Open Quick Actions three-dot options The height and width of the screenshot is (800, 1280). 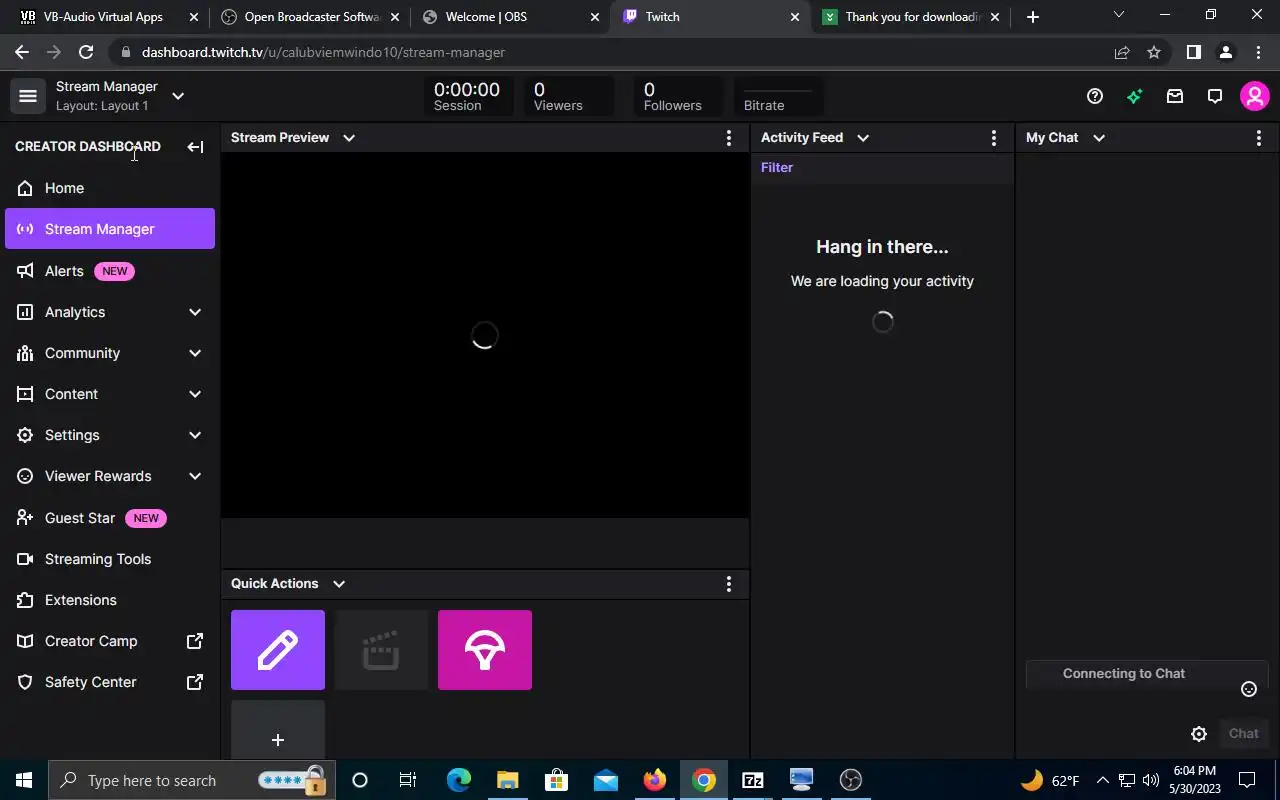(x=729, y=584)
